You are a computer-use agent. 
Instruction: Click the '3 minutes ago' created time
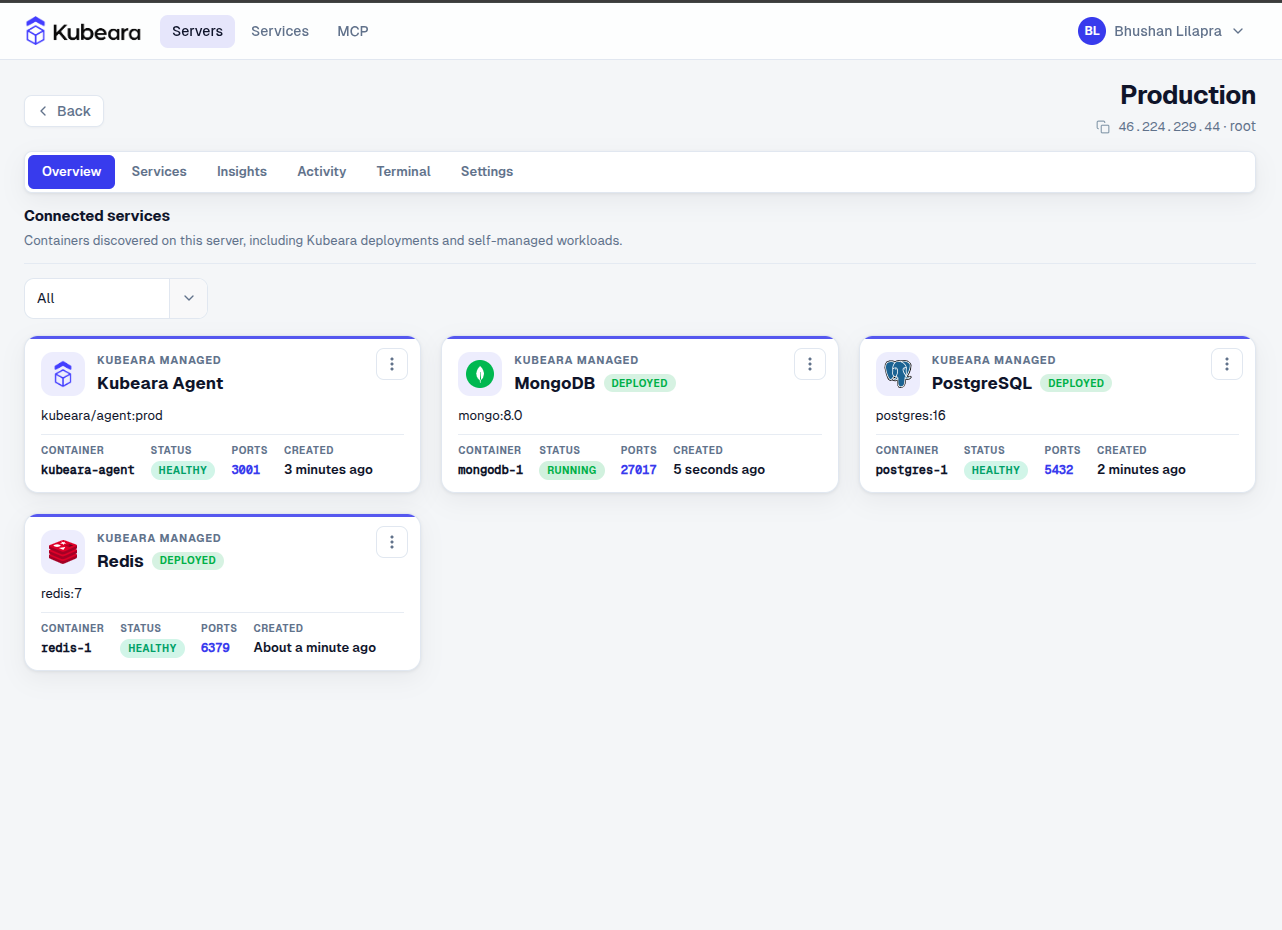coord(328,470)
